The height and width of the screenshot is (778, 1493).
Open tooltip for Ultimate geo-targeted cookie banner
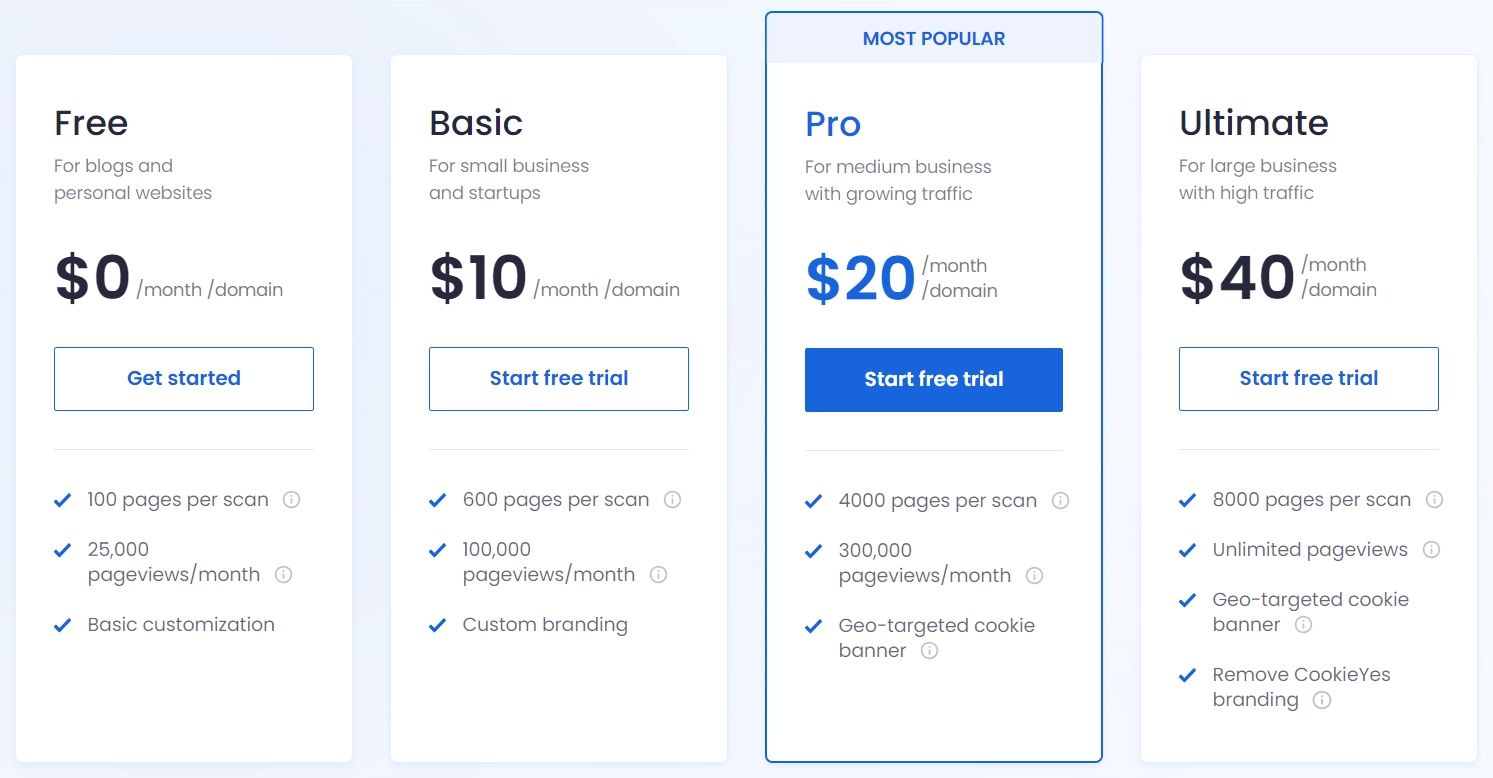pos(1303,625)
